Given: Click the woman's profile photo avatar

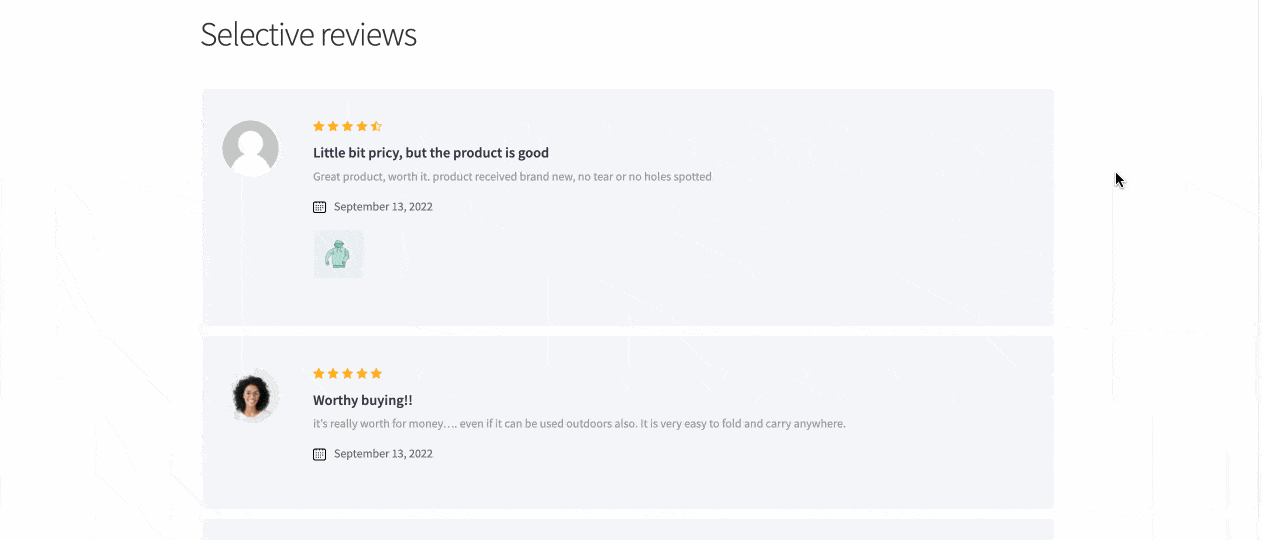Looking at the screenshot, I should pos(252,396).
